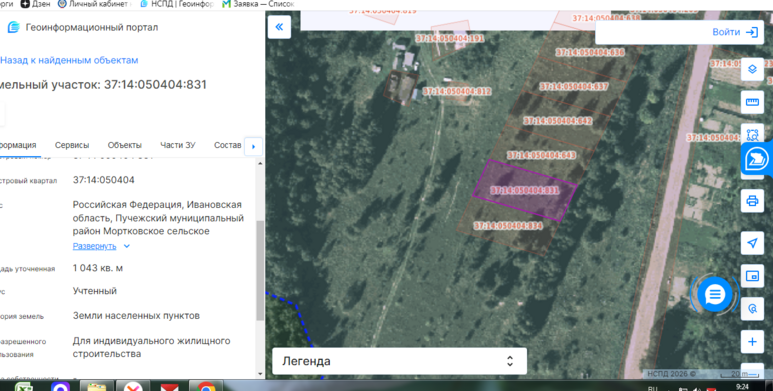
Task: Click the status value Учтенный
Action: click(95, 291)
